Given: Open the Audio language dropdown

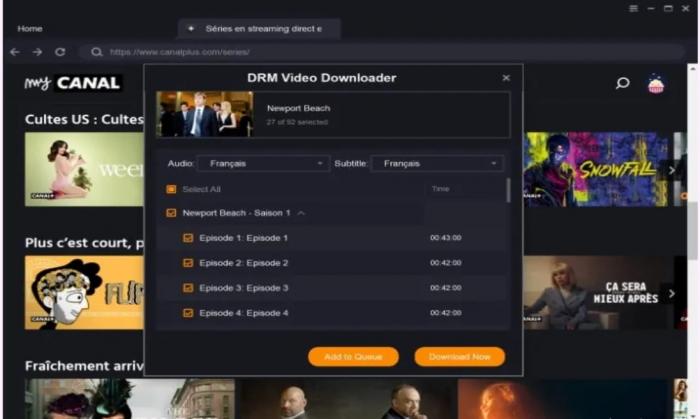Looking at the screenshot, I should click(x=263, y=163).
